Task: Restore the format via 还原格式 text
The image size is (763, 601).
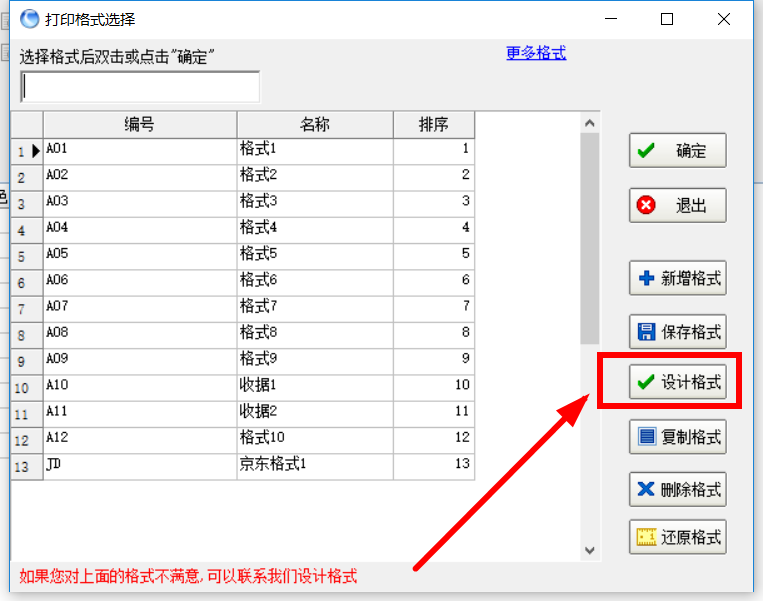Action: pos(690,537)
